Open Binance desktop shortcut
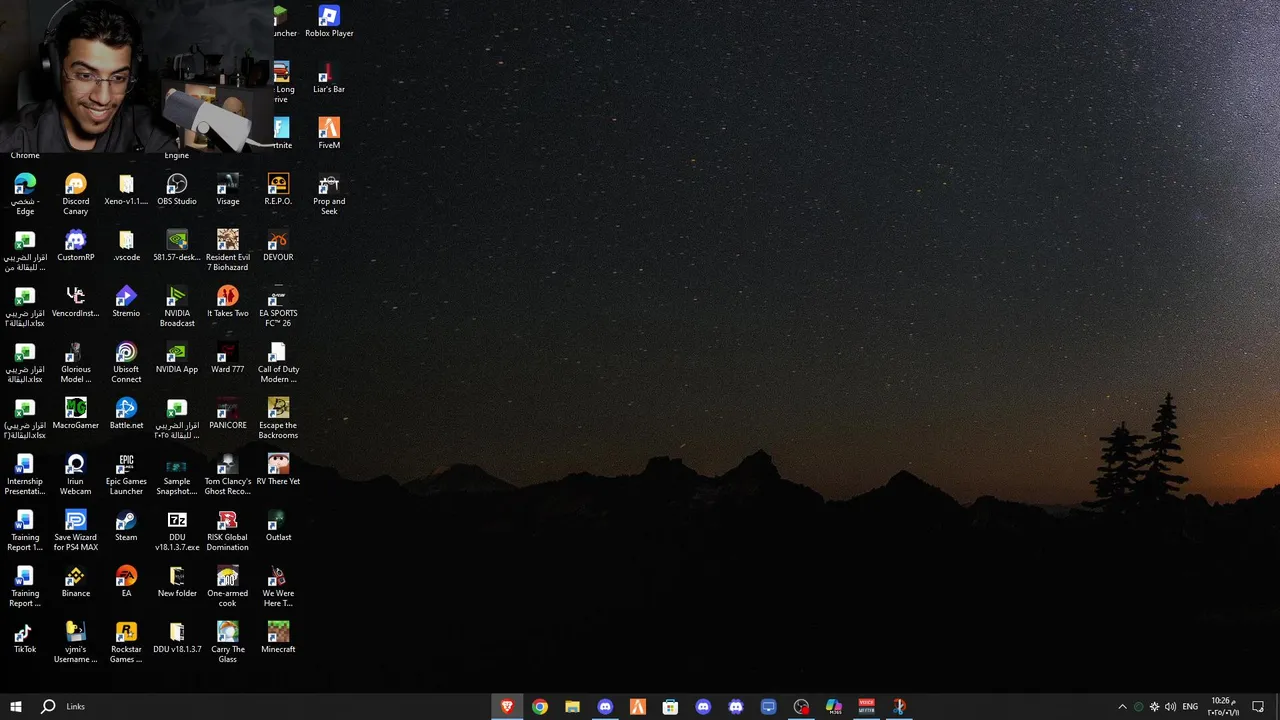1280x720 pixels. pyautogui.click(x=76, y=582)
